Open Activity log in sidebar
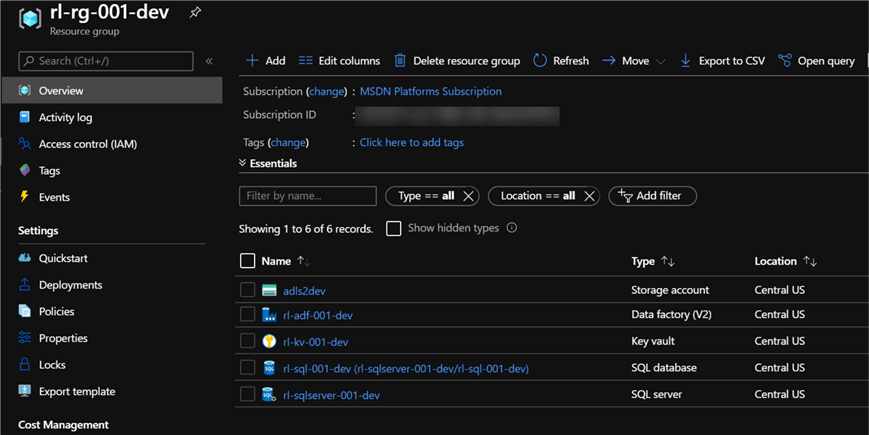 click(65, 117)
